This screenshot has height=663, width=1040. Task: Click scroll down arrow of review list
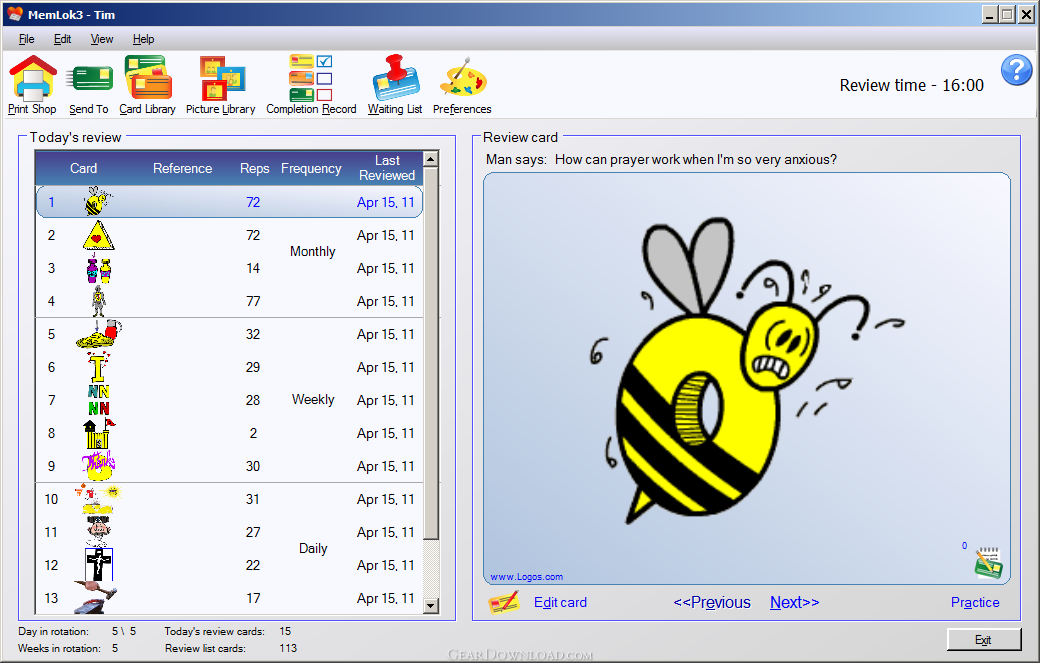pyautogui.click(x=430, y=605)
